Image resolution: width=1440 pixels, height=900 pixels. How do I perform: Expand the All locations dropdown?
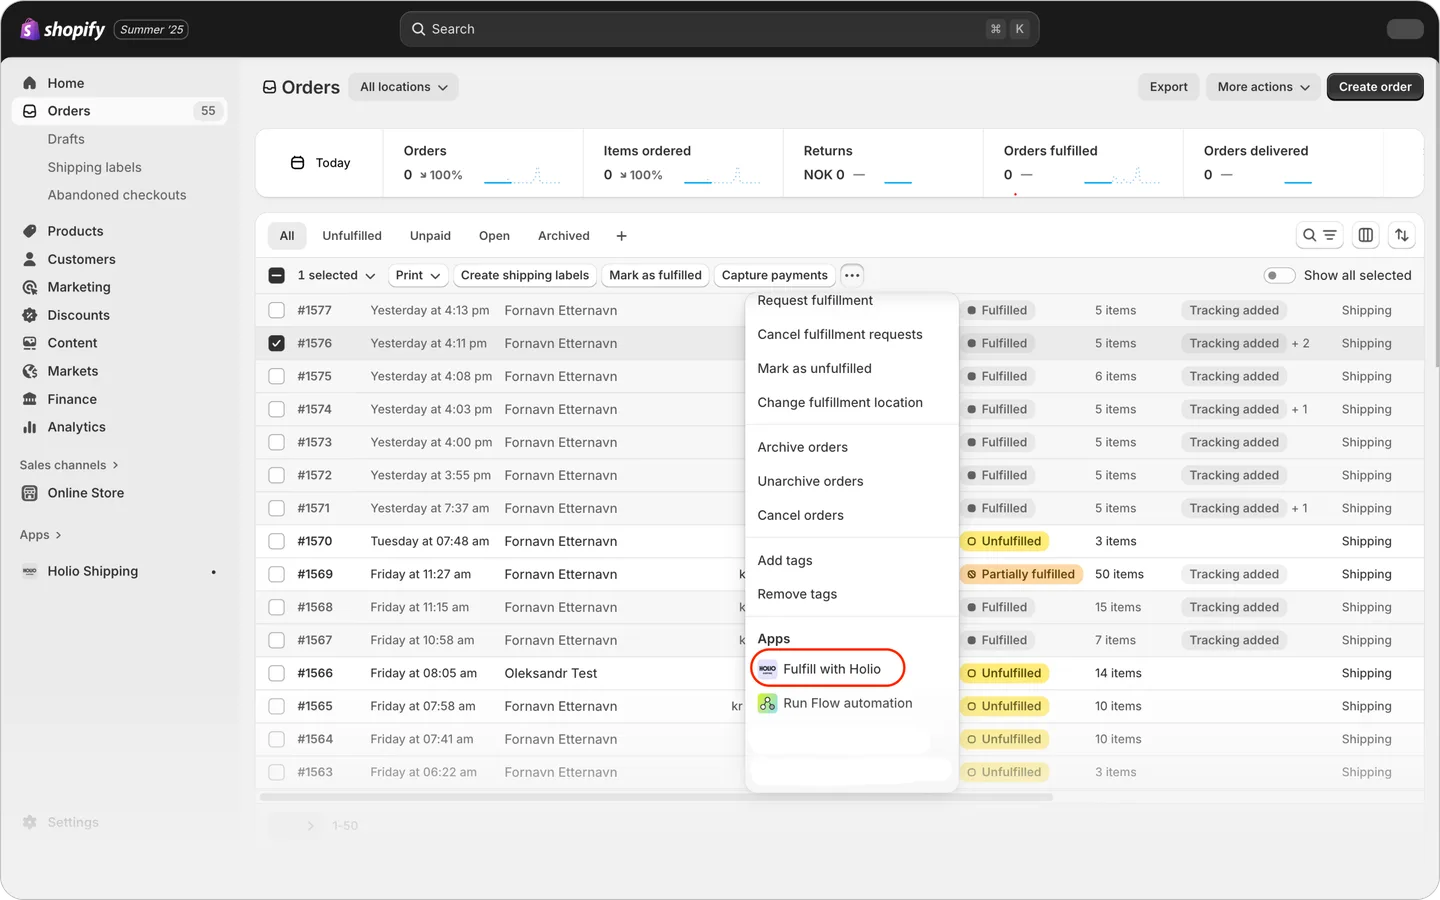[x=404, y=87]
